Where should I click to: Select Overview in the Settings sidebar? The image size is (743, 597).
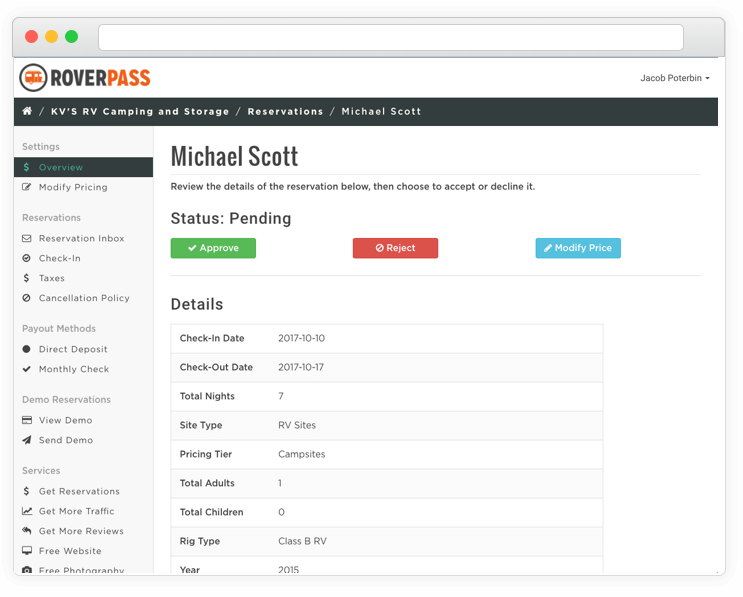coord(60,168)
